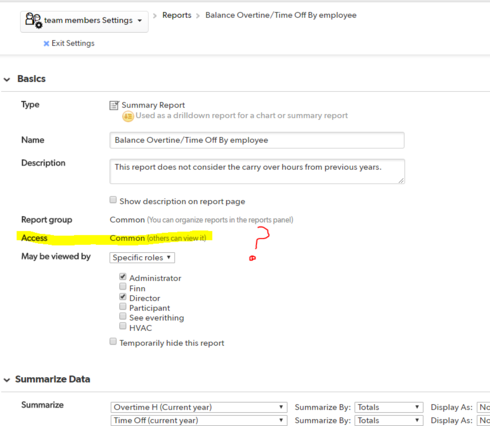Enable Show description on report page
This screenshot has width=490, height=426.
(113, 200)
